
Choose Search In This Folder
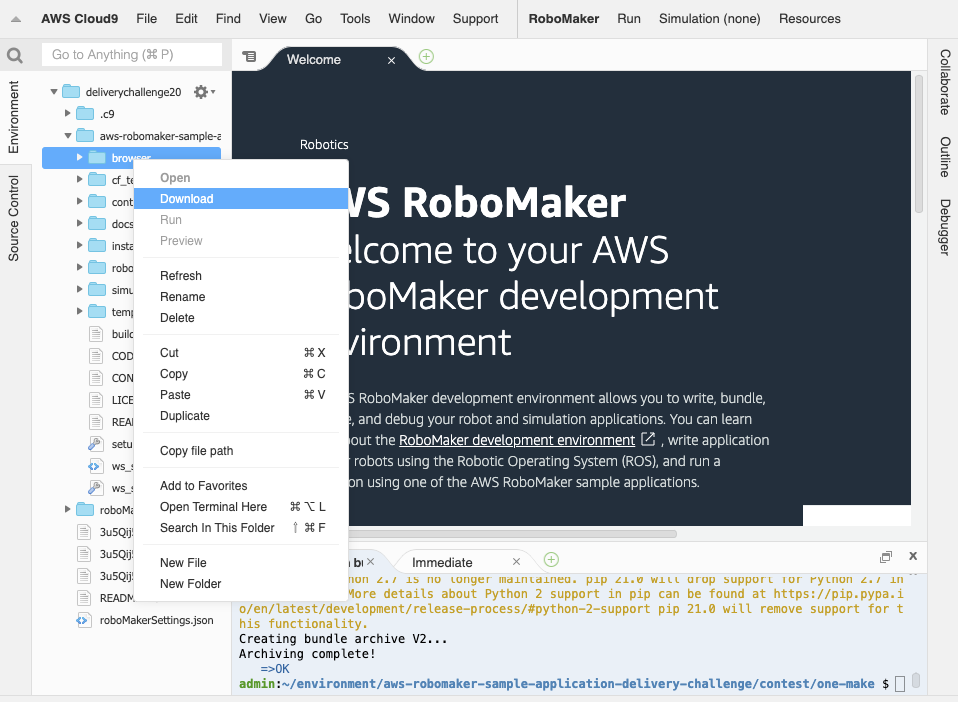[241, 527]
